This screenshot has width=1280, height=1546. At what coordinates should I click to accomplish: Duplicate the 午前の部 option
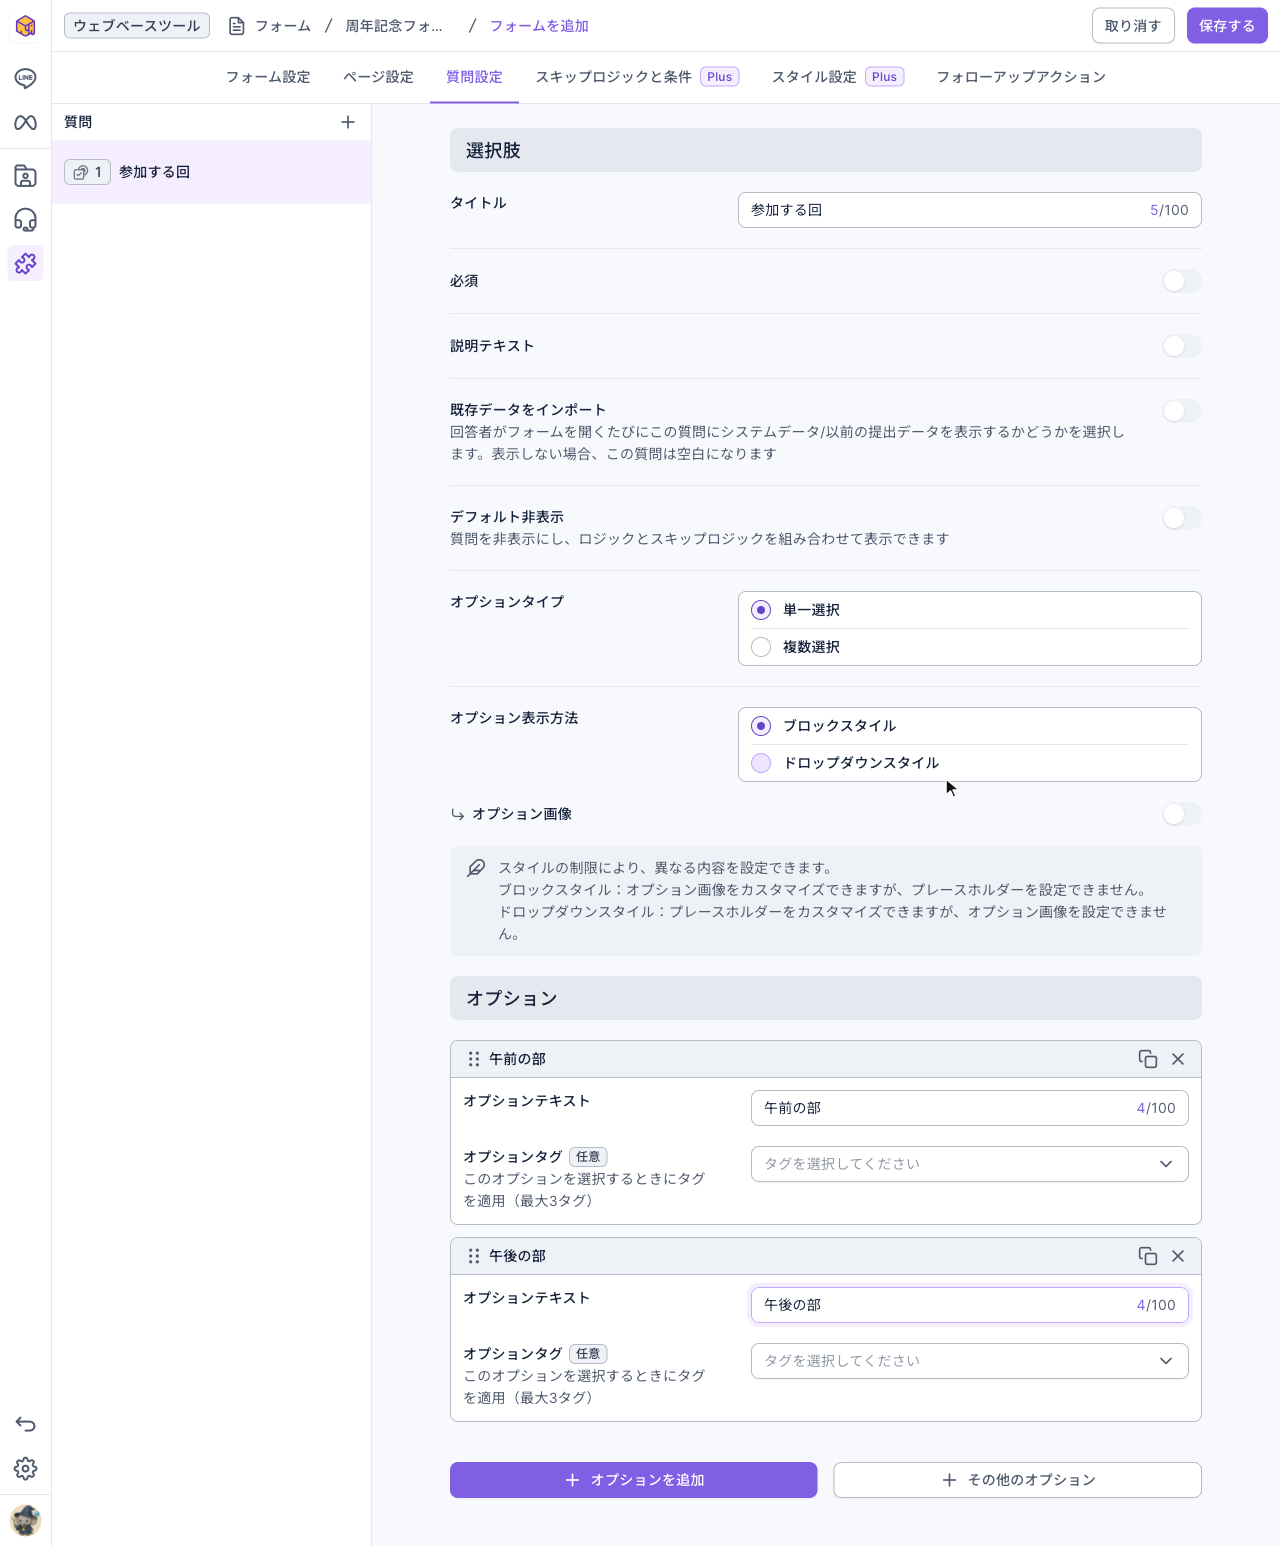click(1148, 1059)
